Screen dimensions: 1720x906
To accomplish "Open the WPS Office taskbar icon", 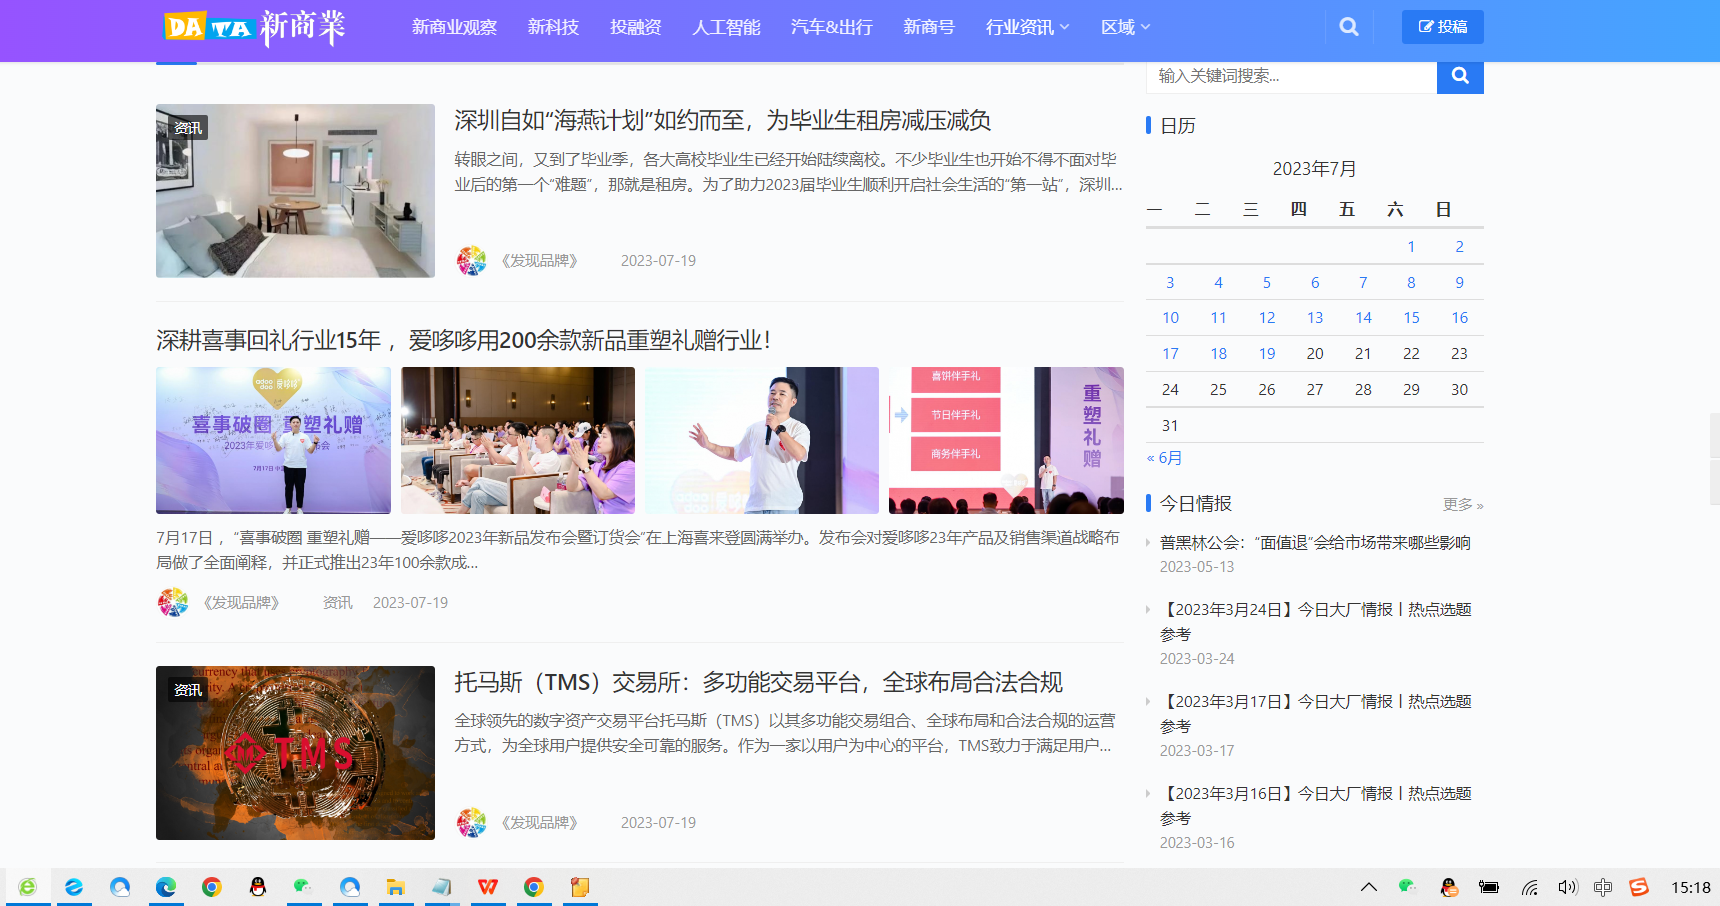I will (x=488, y=887).
